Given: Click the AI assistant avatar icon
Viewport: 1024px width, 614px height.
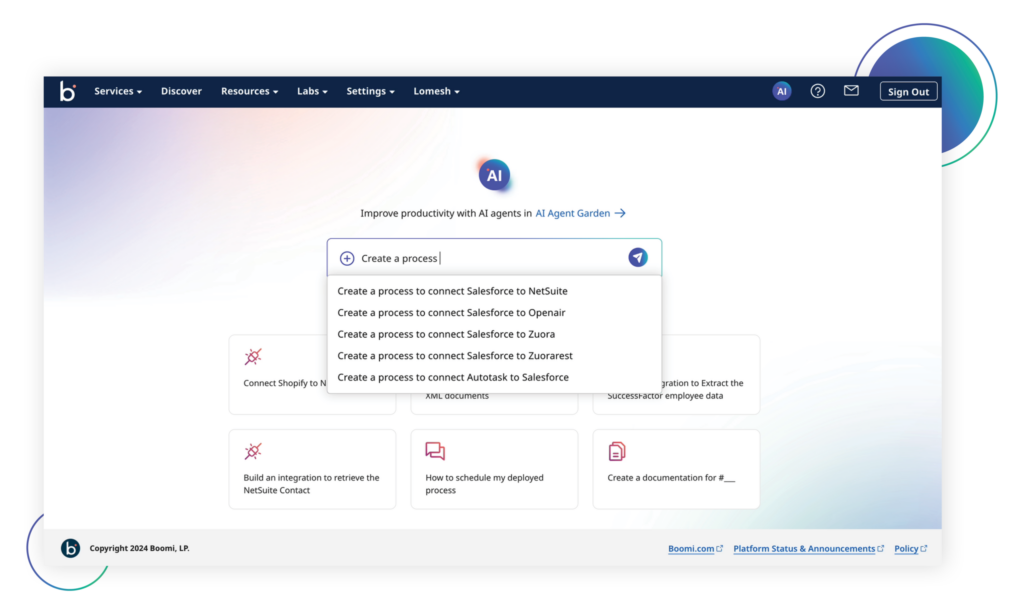Looking at the screenshot, I should pos(781,90).
